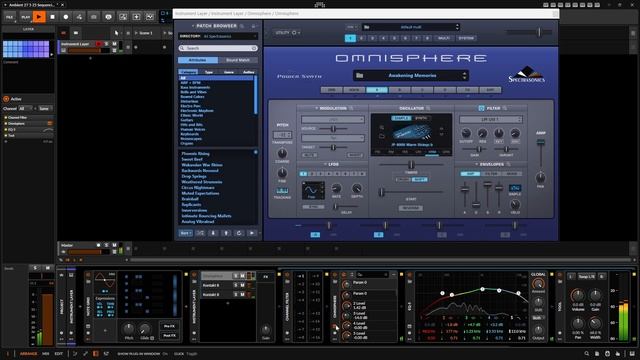
Task: Click the Omnisphere patch search field
Action: [x=218, y=48]
